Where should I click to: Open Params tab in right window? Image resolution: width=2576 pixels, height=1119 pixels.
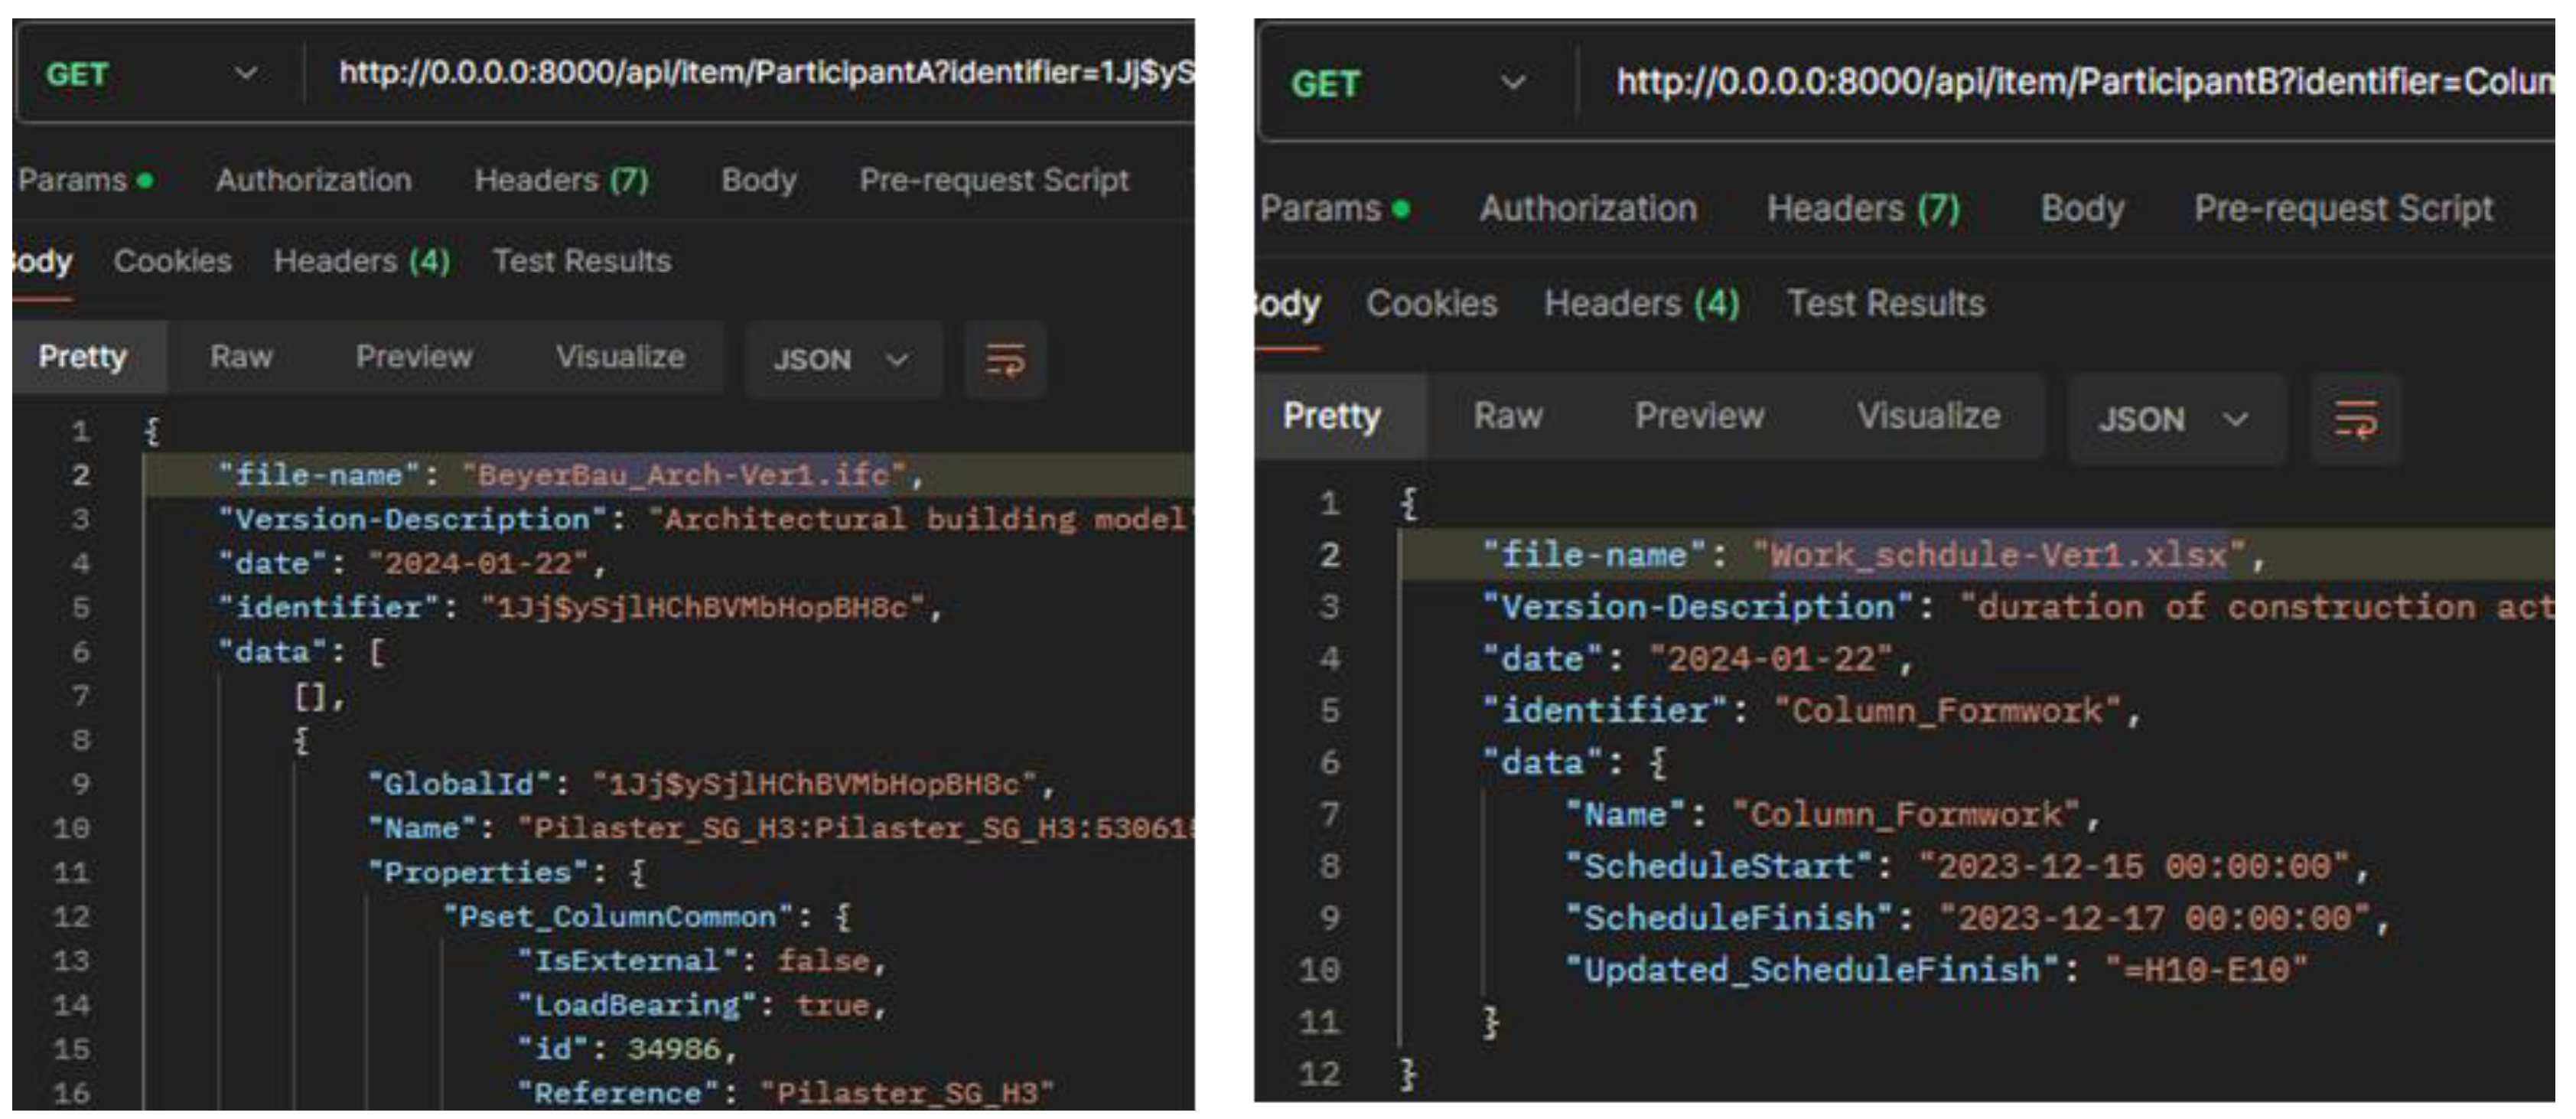coord(1335,208)
